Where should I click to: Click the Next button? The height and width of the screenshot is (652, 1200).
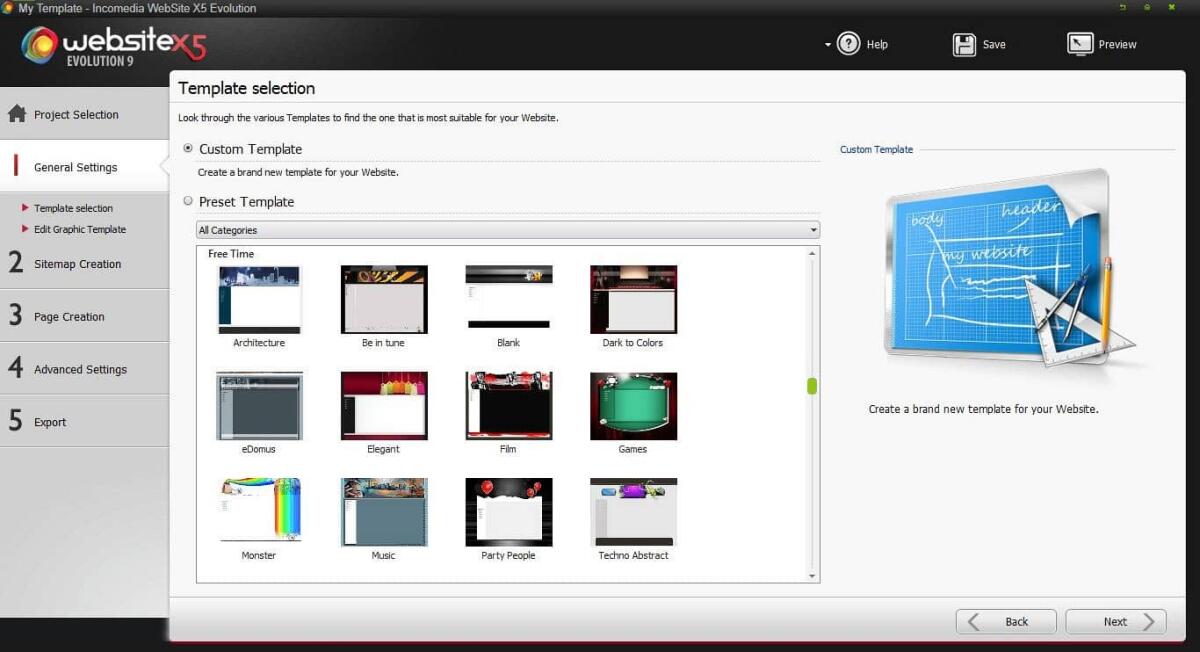[x=1114, y=621]
